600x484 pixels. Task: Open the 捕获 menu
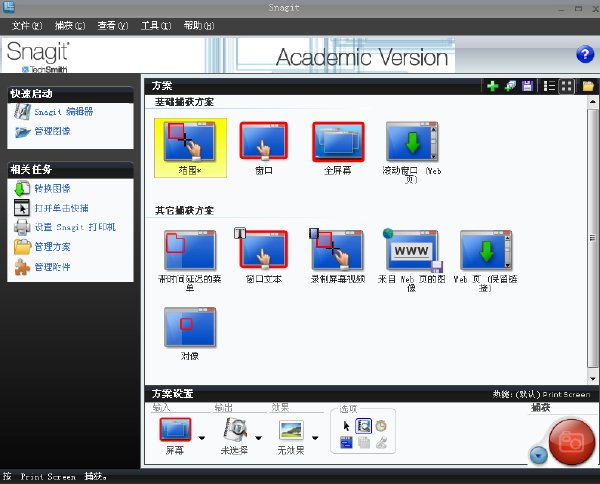[70, 26]
